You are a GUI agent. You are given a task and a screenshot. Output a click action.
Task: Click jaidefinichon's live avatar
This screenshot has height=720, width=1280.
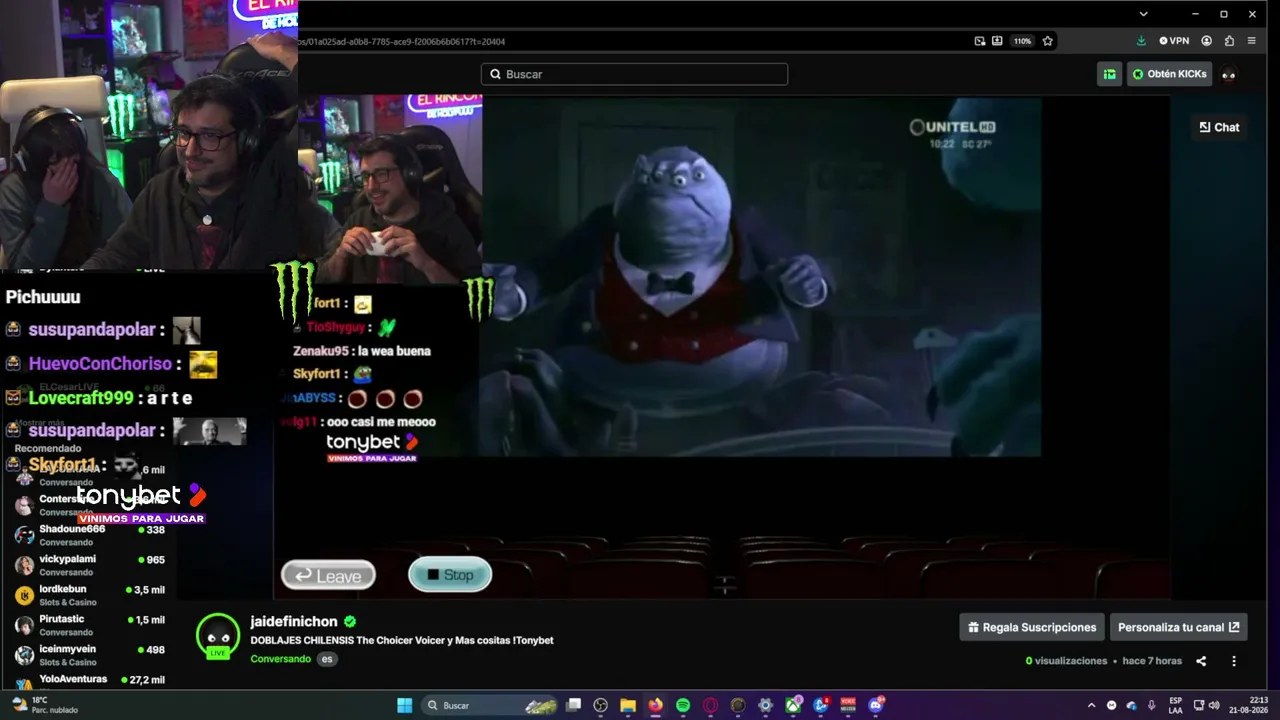coord(218,637)
